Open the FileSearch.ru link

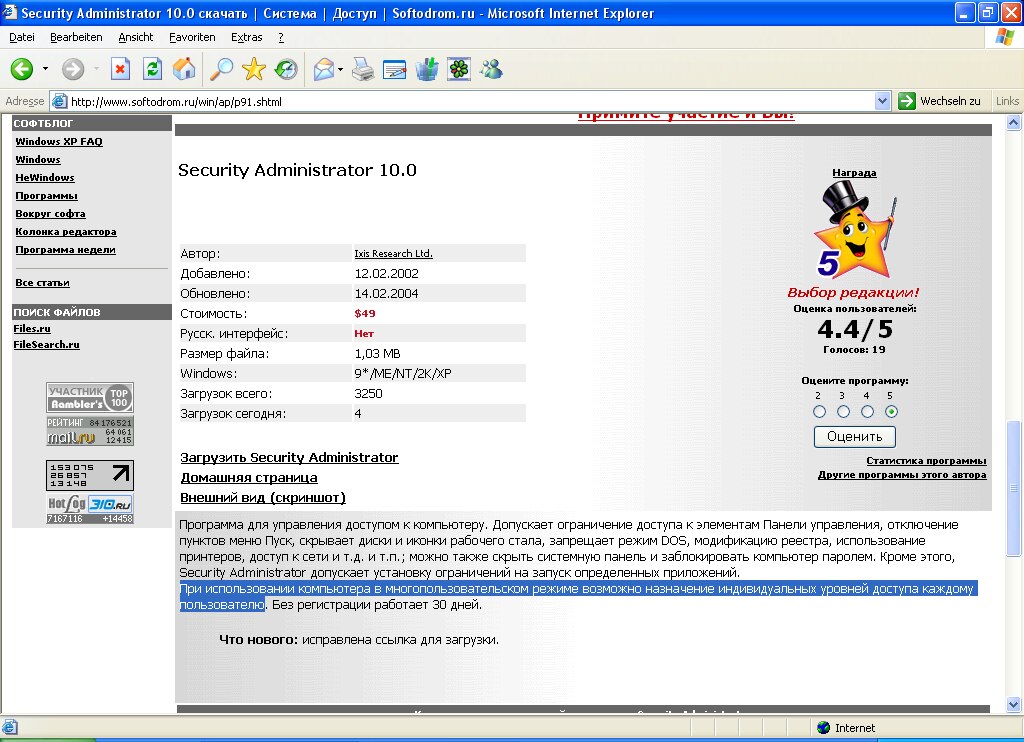(x=46, y=344)
